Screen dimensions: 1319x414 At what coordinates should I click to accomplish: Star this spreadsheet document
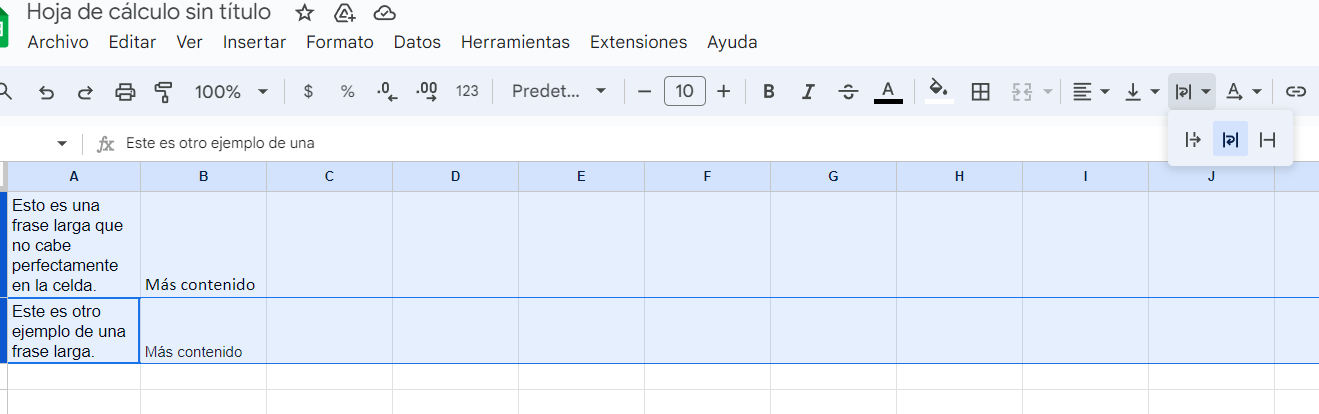(305, 13)
